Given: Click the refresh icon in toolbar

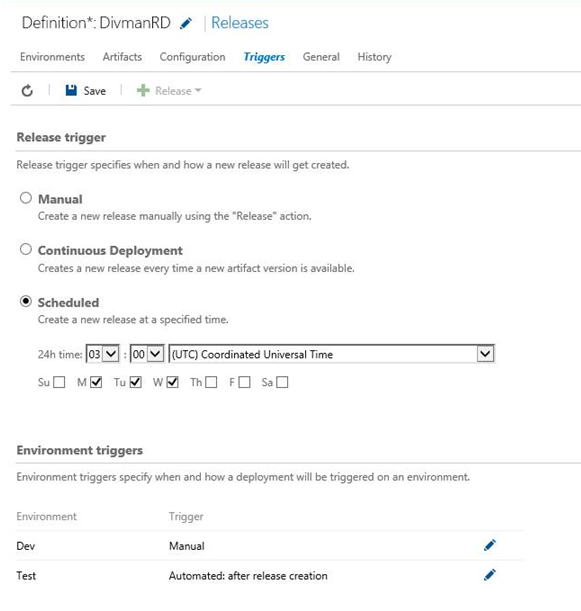Looking at the screenshot, I should click(x=27, y=91).
